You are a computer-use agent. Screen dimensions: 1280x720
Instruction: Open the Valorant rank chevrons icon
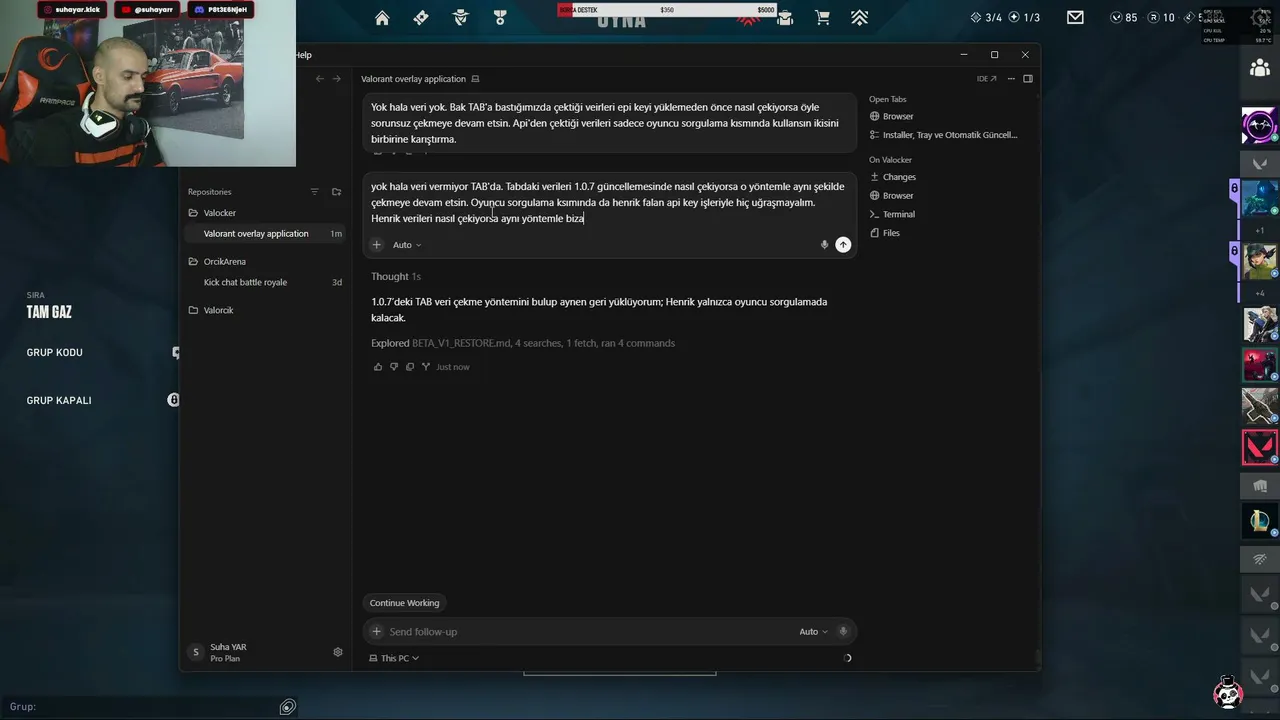point(859,17)
